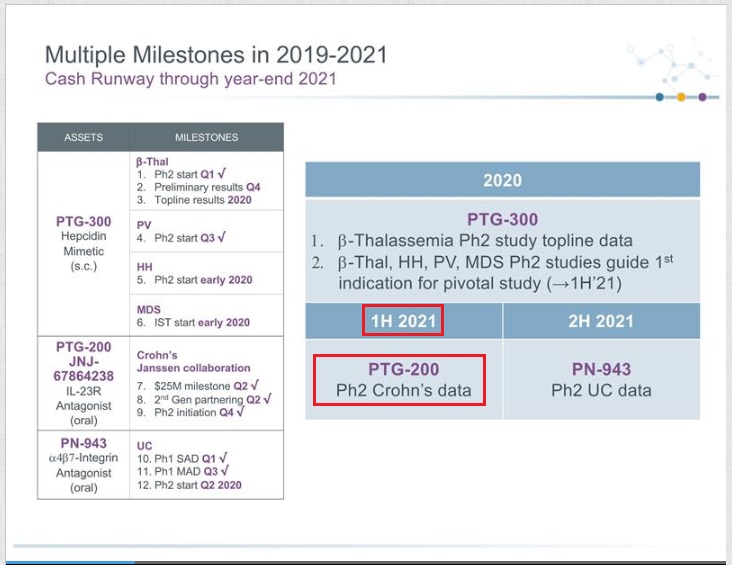Screen dimensions: 734x565
Task: Click '2nd Gen partnering Q2' line
Action: (x=204, y=399)
